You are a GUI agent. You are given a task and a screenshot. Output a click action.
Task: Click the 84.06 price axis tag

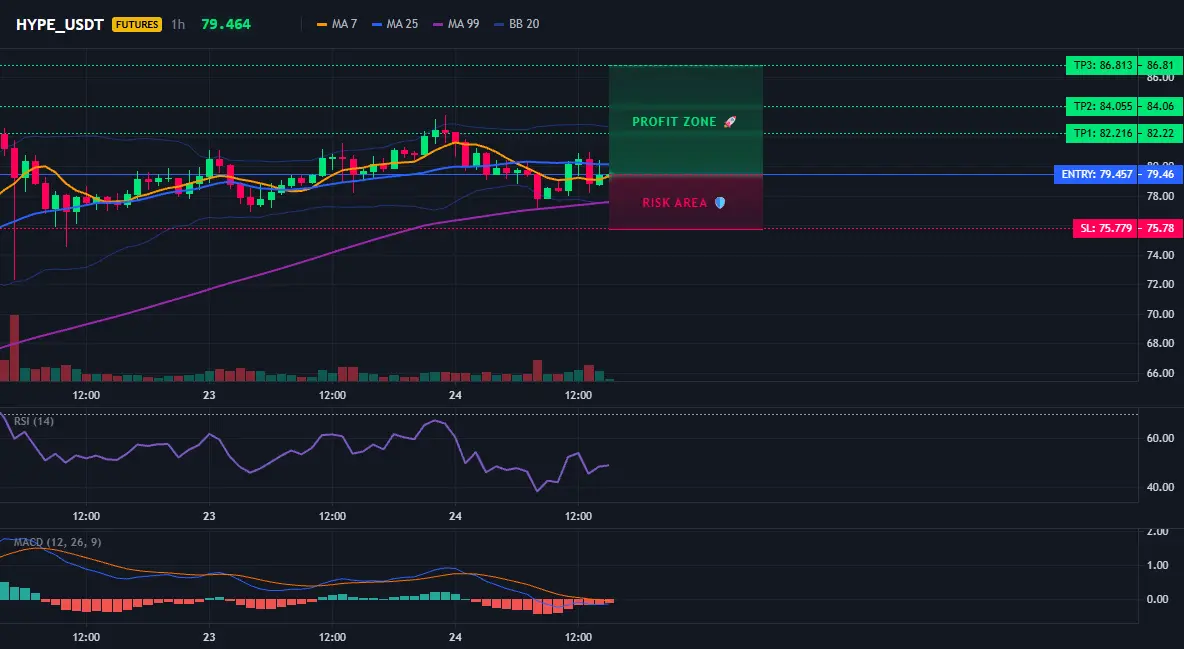pos(1161,107)
